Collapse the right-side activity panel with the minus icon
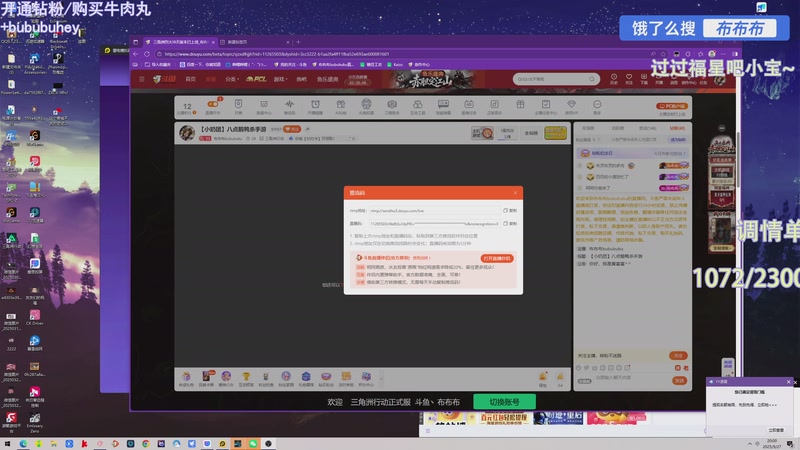The height and width of the screenshot is (450, 800). pos(721,128)
